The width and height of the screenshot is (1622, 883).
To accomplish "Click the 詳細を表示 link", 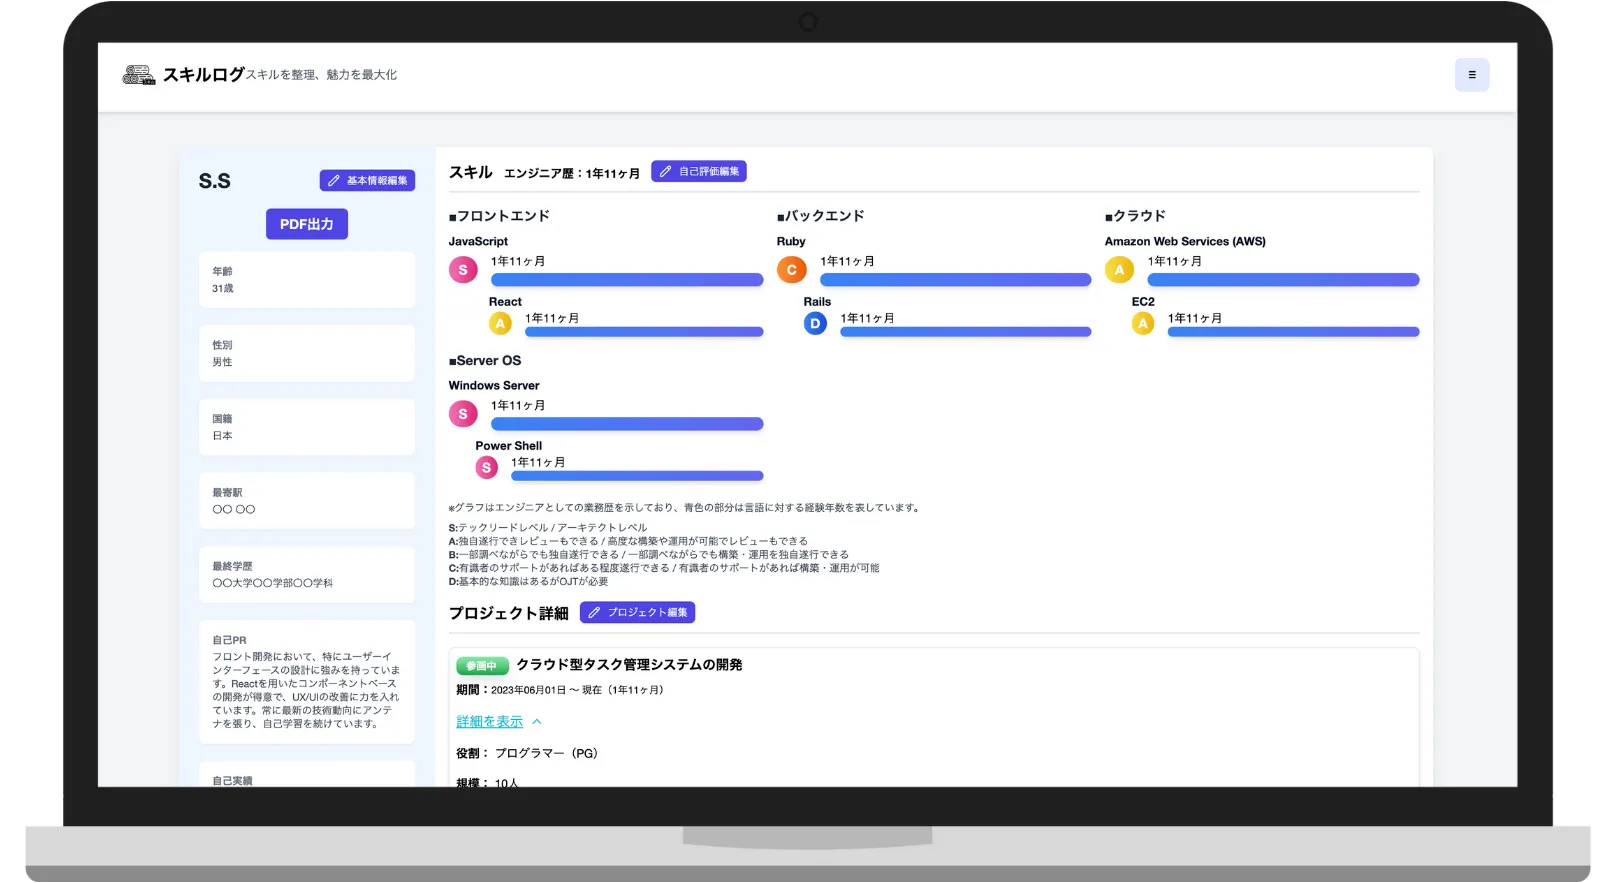I will click(x=489, y=722).
